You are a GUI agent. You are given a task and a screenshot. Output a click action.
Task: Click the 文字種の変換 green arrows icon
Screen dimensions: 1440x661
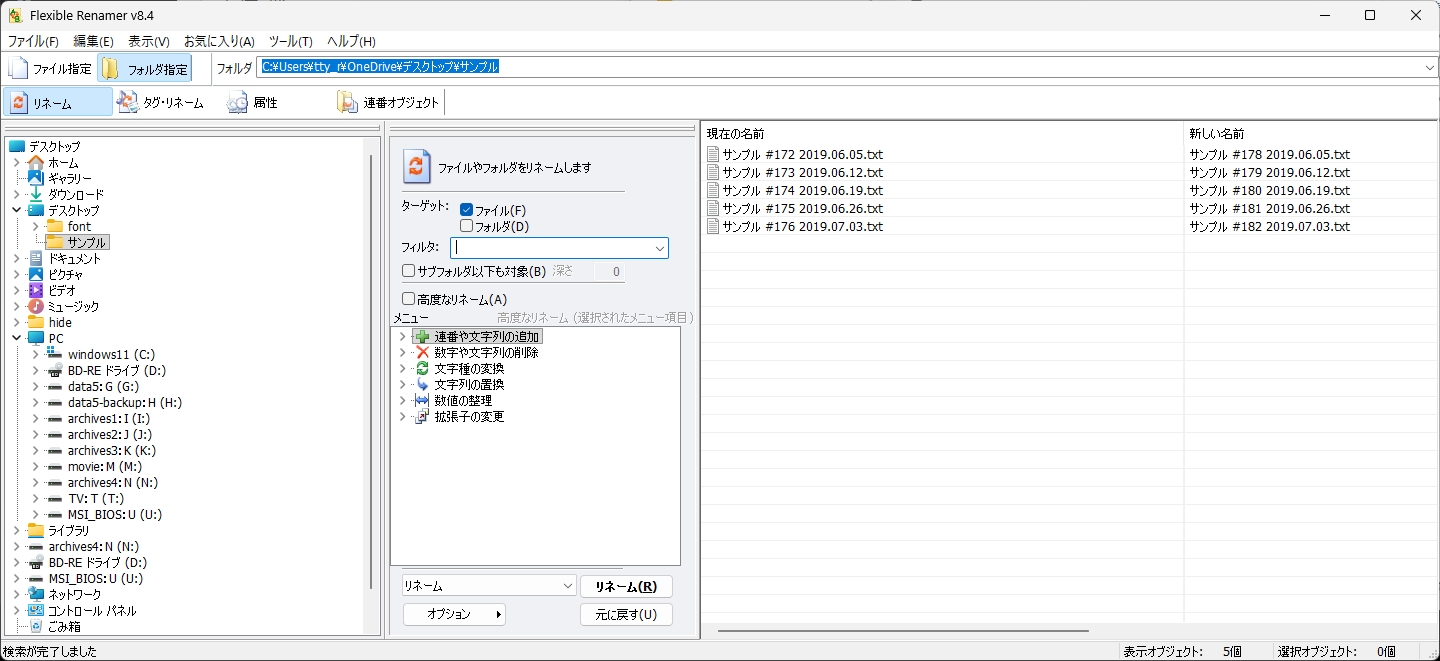click(x=422, y=369)
